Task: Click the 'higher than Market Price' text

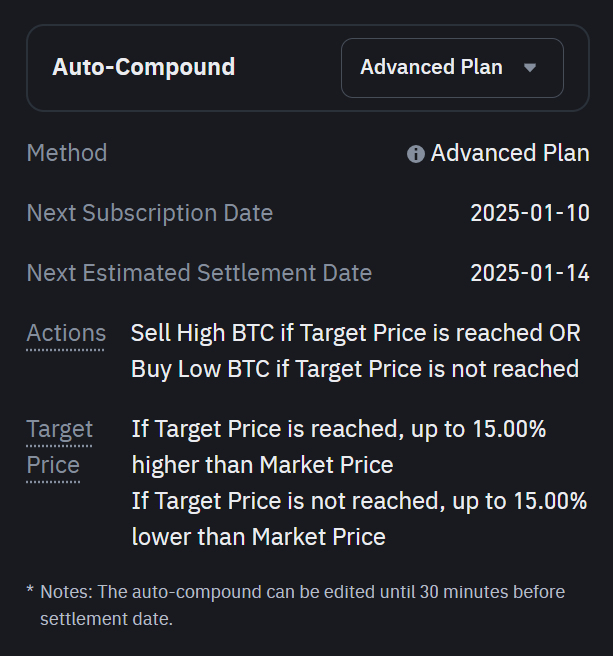Action: pos(262,465)
